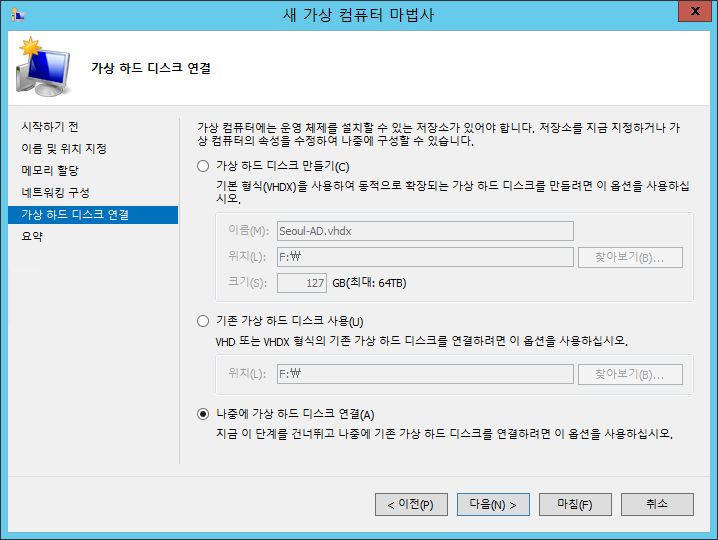Click the existing disk 위치(L) path field

coord(425,374)
